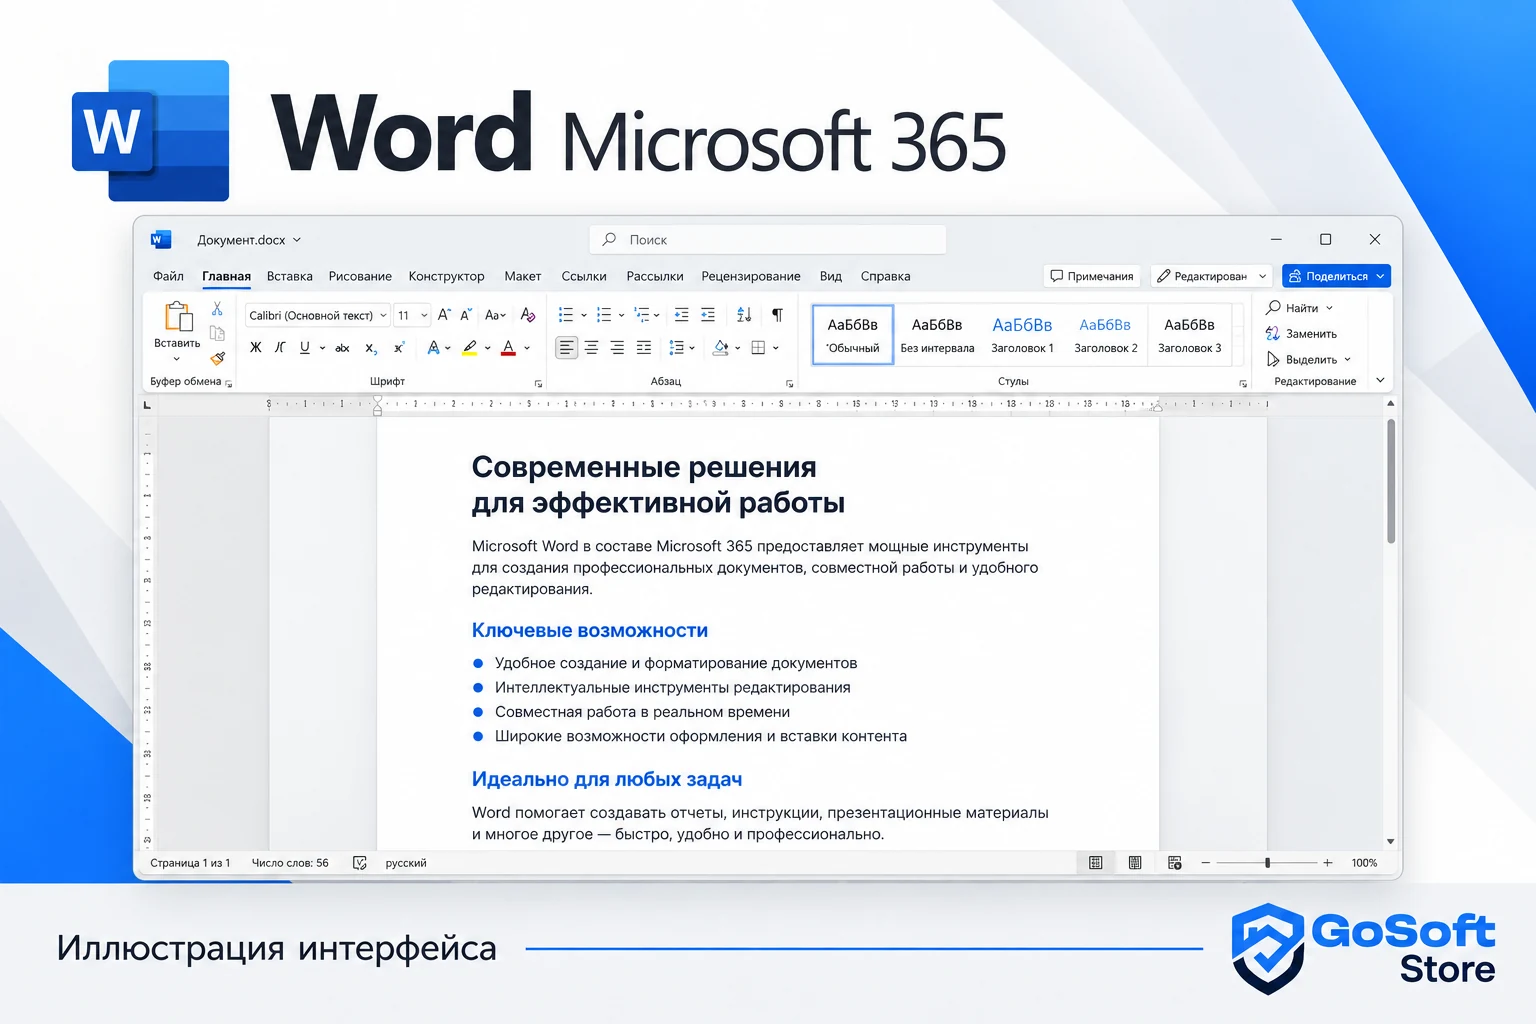Click the Borders icon

point(758,348)
